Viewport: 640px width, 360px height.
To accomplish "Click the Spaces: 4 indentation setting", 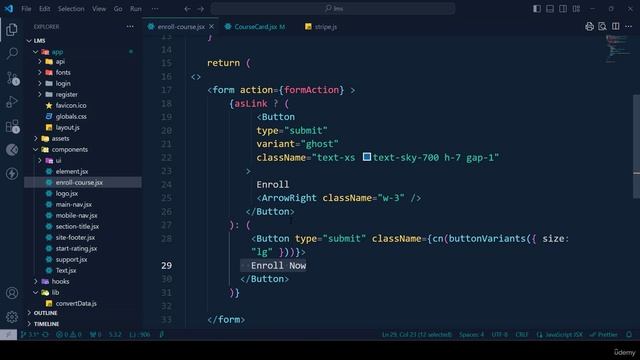I will (471, 334).
